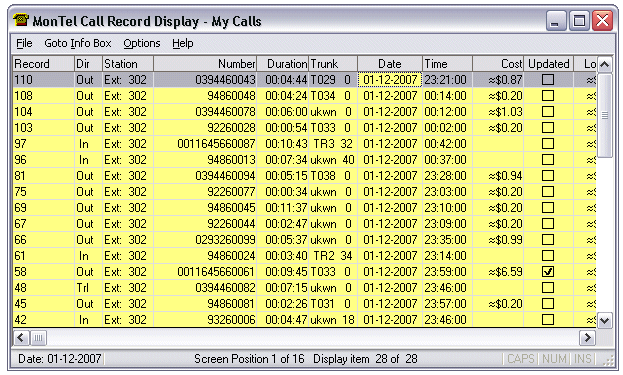Tick the Updated checkbox for record 103
This screenshot has width=623, height=375.
548,128
